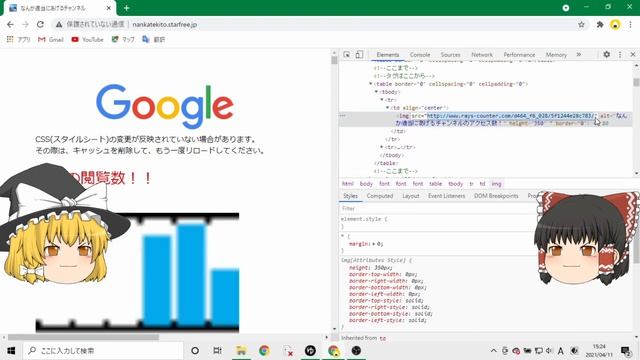Click the volume icon in system tray
This screenshot has height=360, width=640.
coord(549,351)
